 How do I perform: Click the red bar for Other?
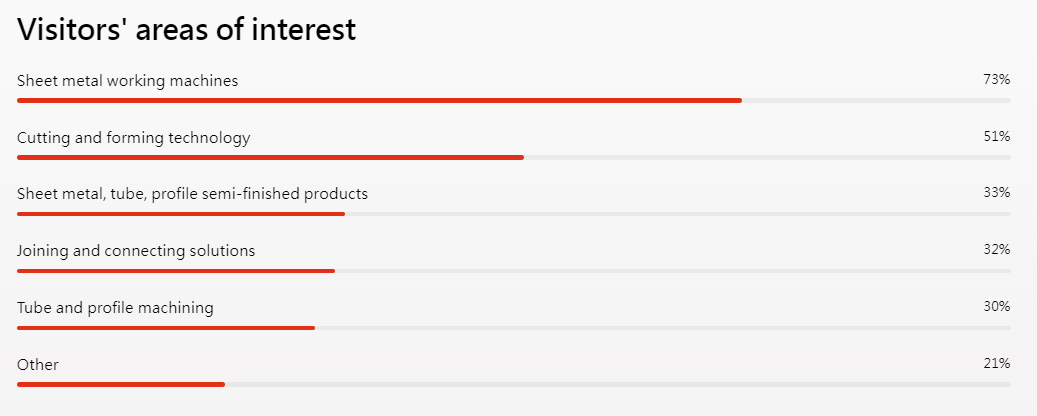[x=121, y=384]
